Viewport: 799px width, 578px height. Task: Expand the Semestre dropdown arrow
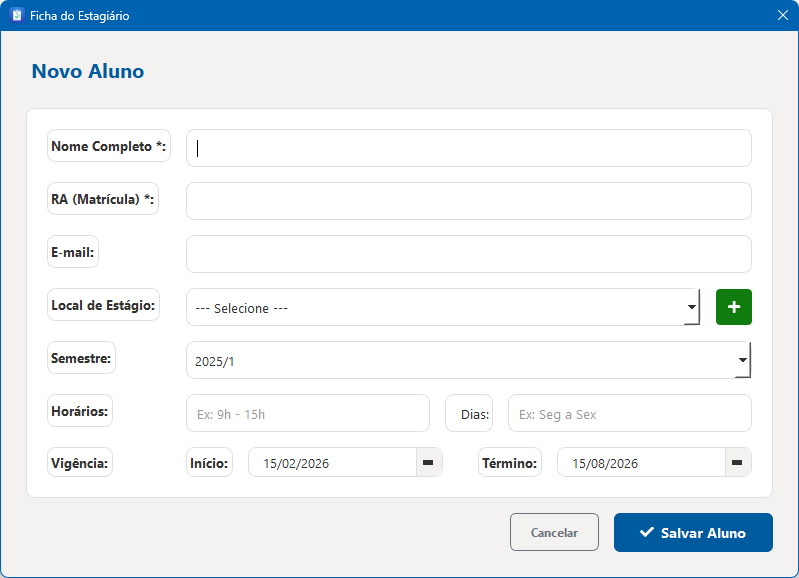pos(742,360)
